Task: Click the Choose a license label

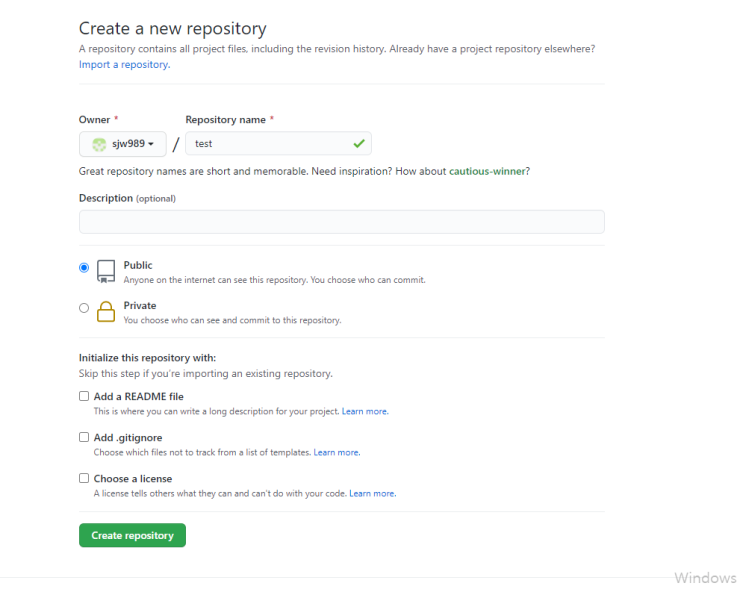Action: pos(133,479)
